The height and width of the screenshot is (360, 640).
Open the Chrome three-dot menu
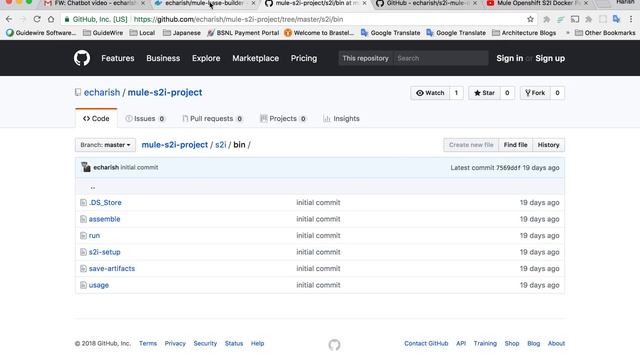631,19
